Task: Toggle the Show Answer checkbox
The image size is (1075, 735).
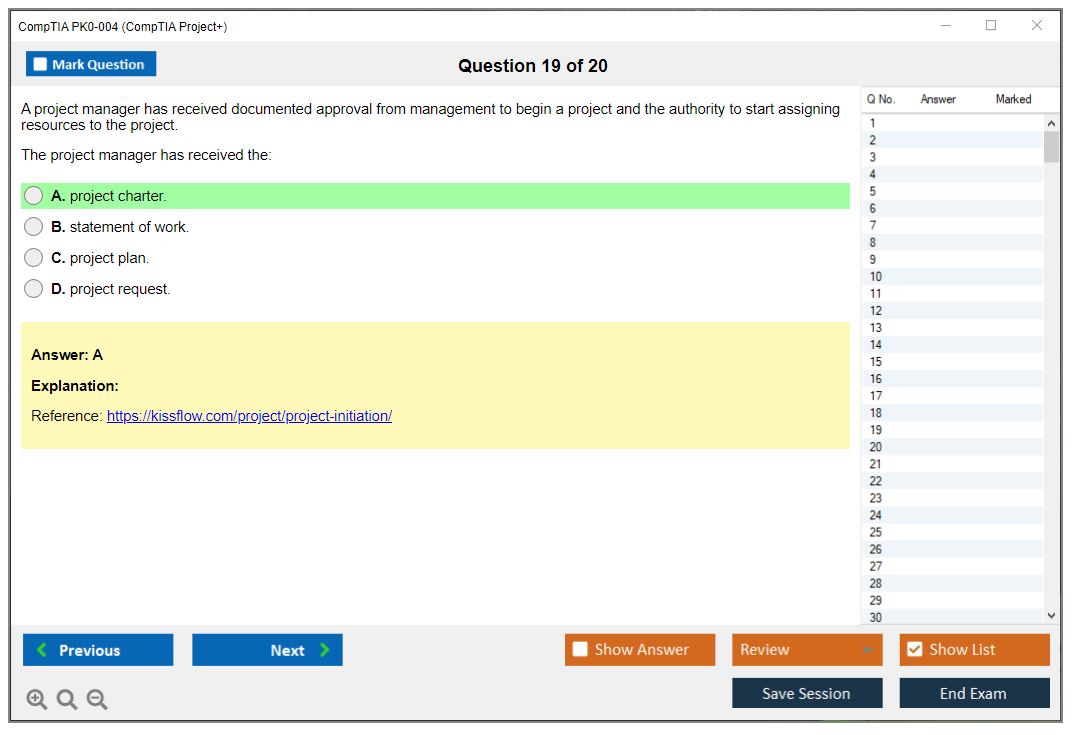Action: point(581,650)
